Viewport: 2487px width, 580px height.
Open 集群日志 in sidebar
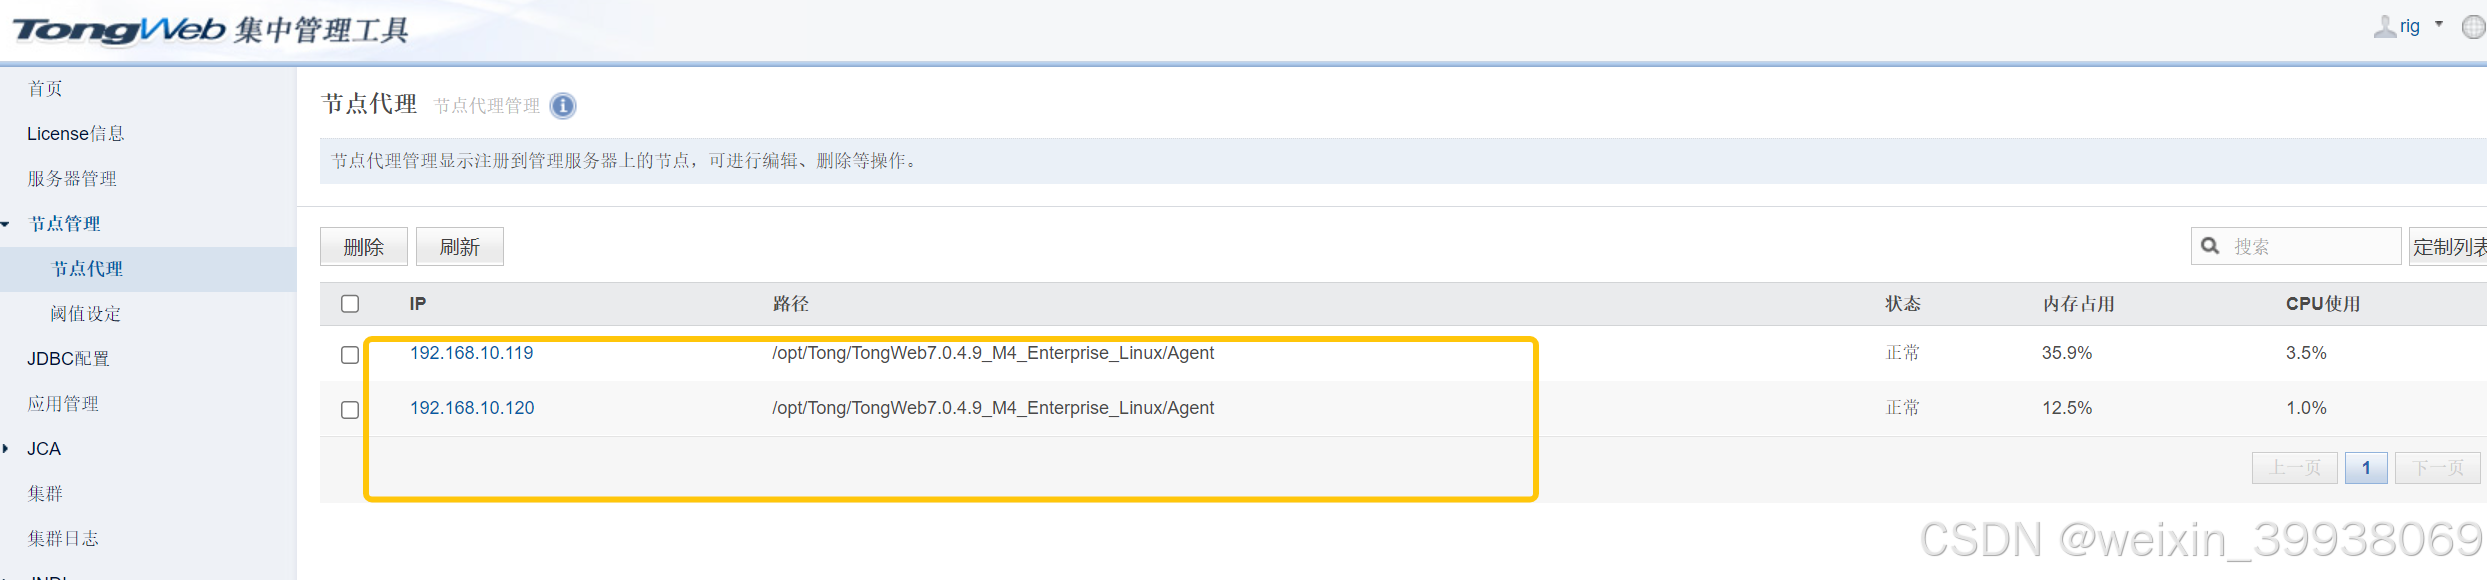tap(63, 539)
